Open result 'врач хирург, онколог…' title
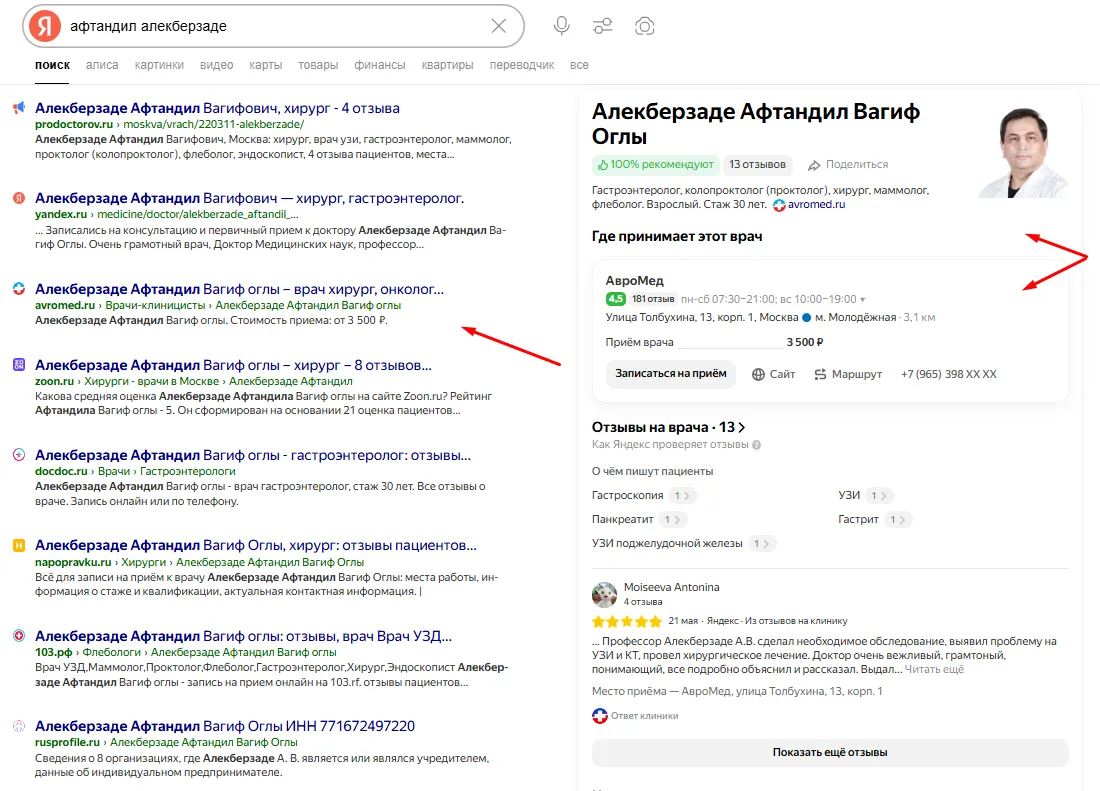 pyautogui.click(x=239, y=289)
